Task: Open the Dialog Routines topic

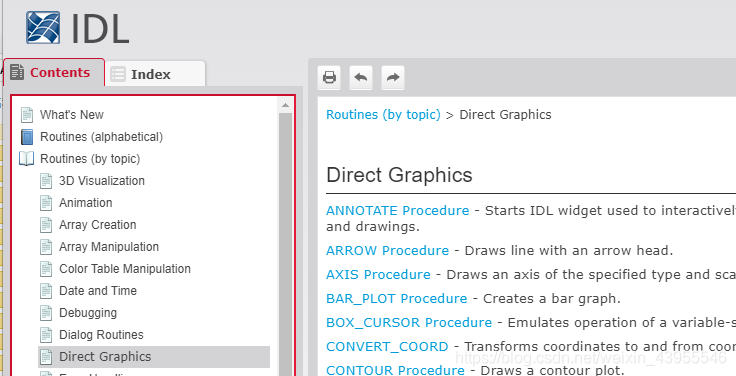Action: 101,335
